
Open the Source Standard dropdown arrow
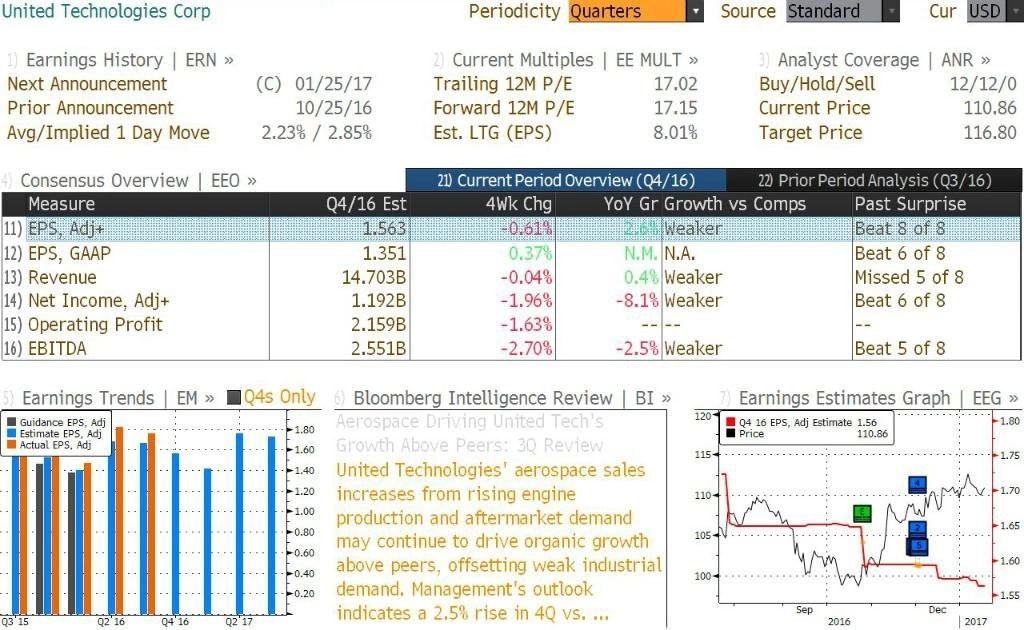tap(891, 11)
